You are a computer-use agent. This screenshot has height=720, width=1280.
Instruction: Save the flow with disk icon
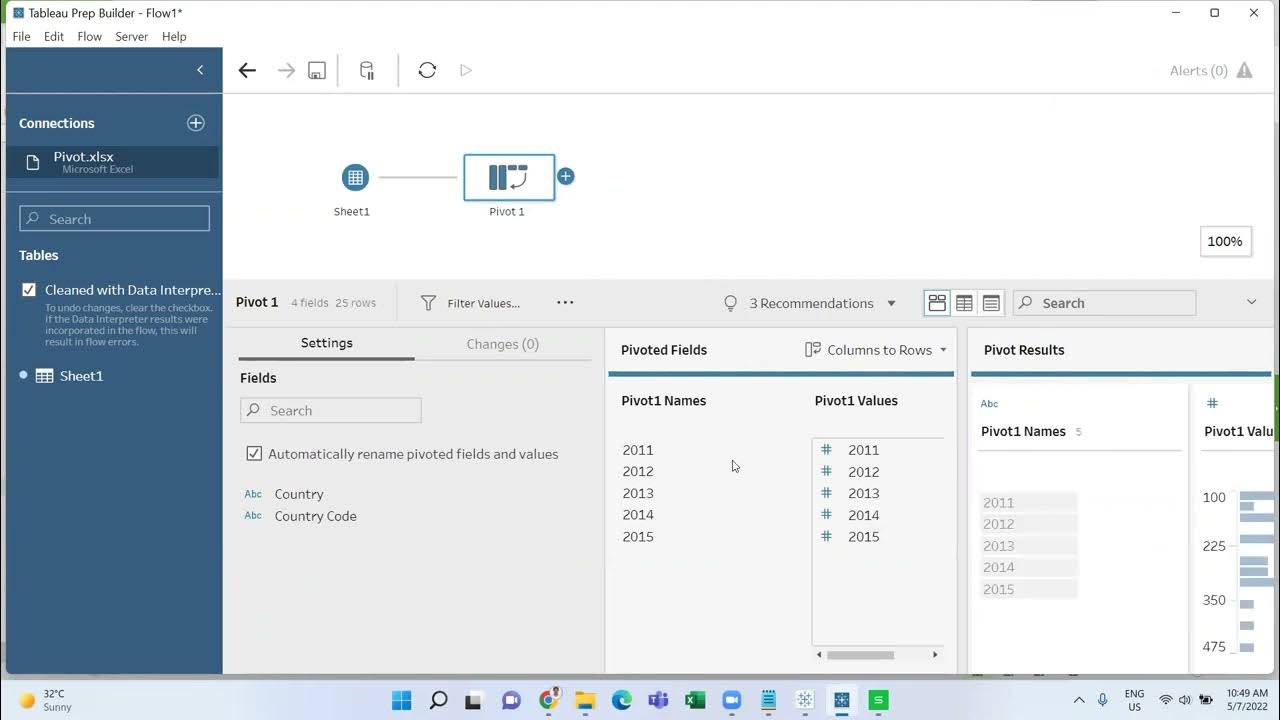click(x=317, y=70)
